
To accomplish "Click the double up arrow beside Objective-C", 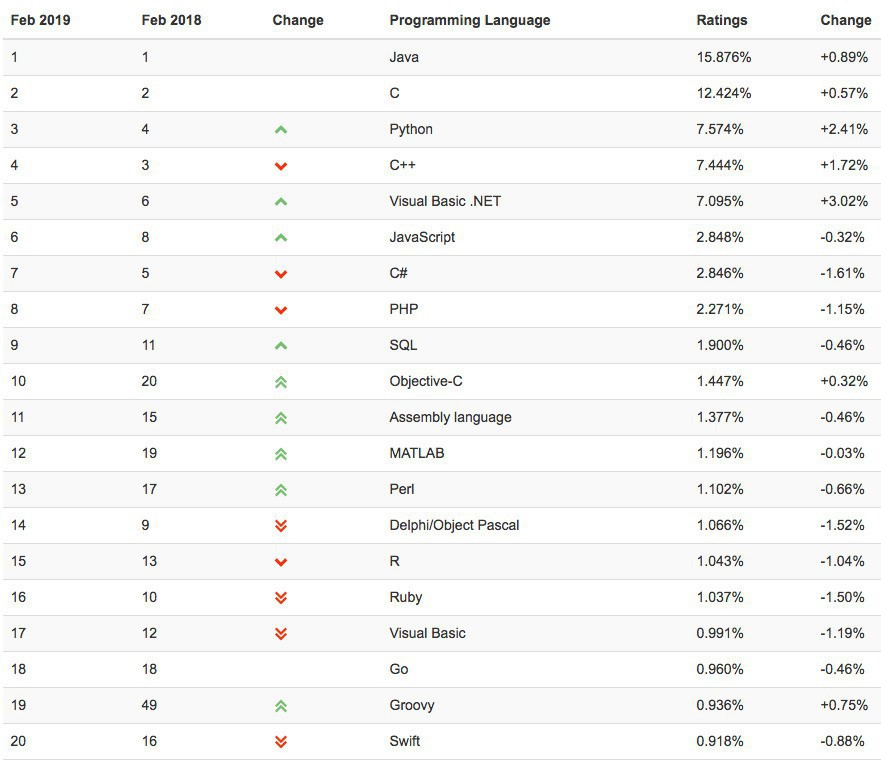I will coord(281,382).
